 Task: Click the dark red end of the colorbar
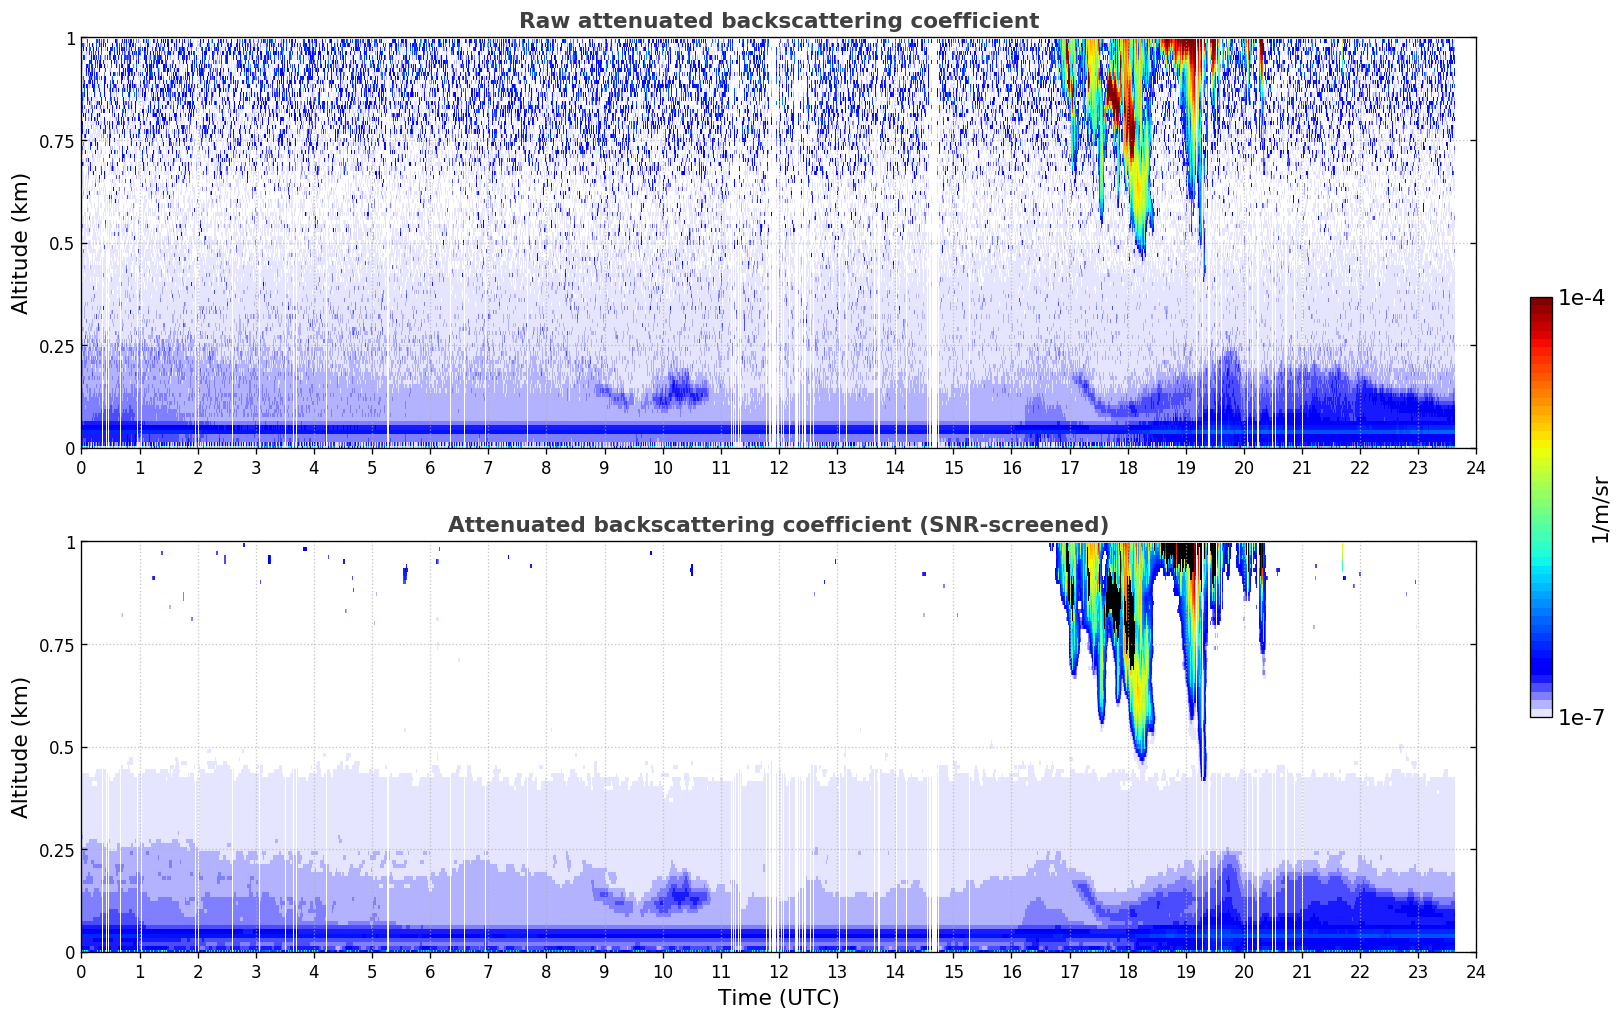tap(1541, 304)
